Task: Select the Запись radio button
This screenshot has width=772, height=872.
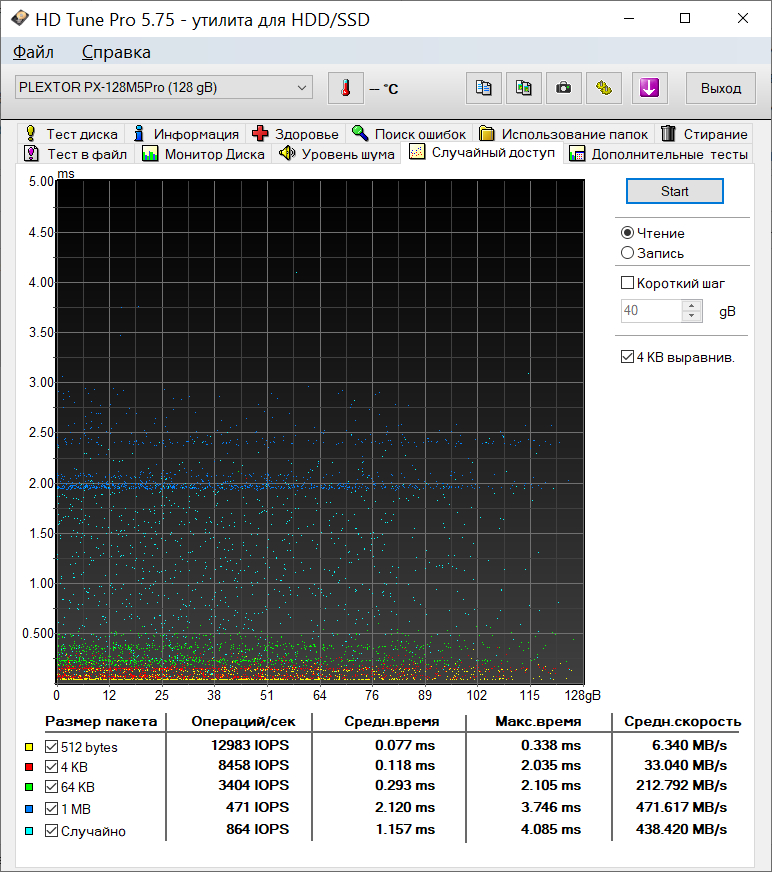Action: point(627,253)
